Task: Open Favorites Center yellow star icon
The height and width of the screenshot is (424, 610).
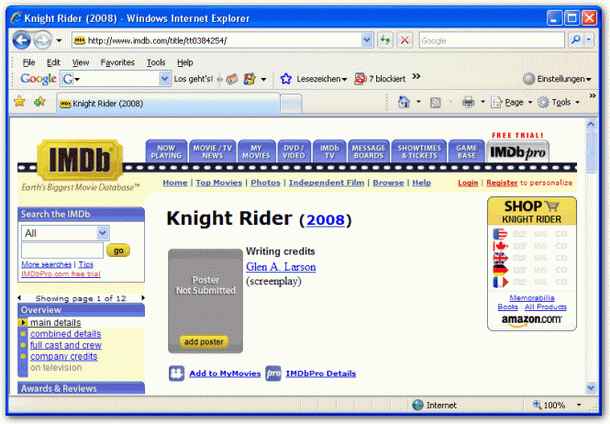Action: 19,102
